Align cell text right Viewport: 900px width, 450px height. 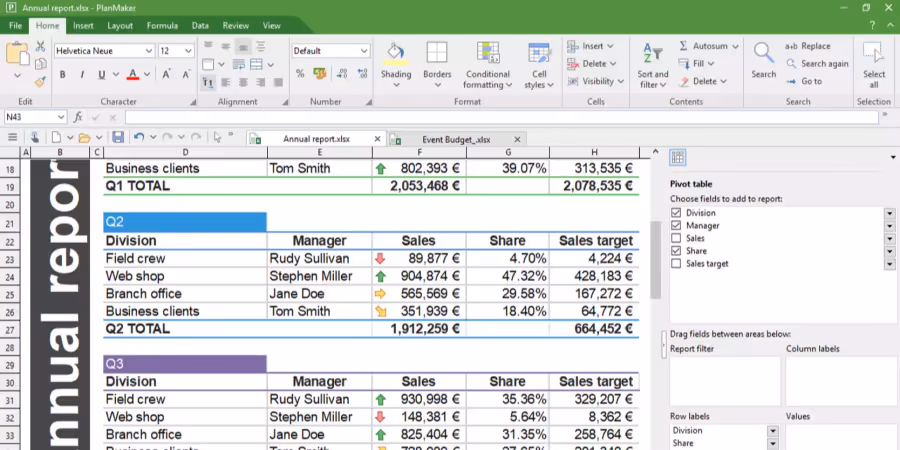(261, 83)
